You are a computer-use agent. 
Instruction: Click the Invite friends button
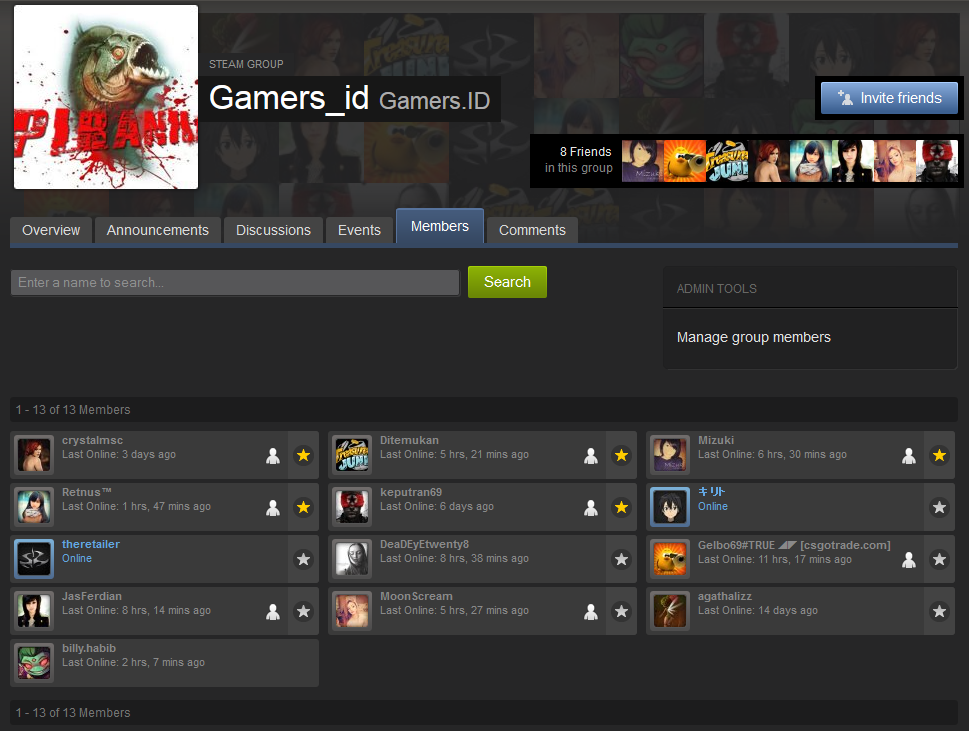point(889,98)
